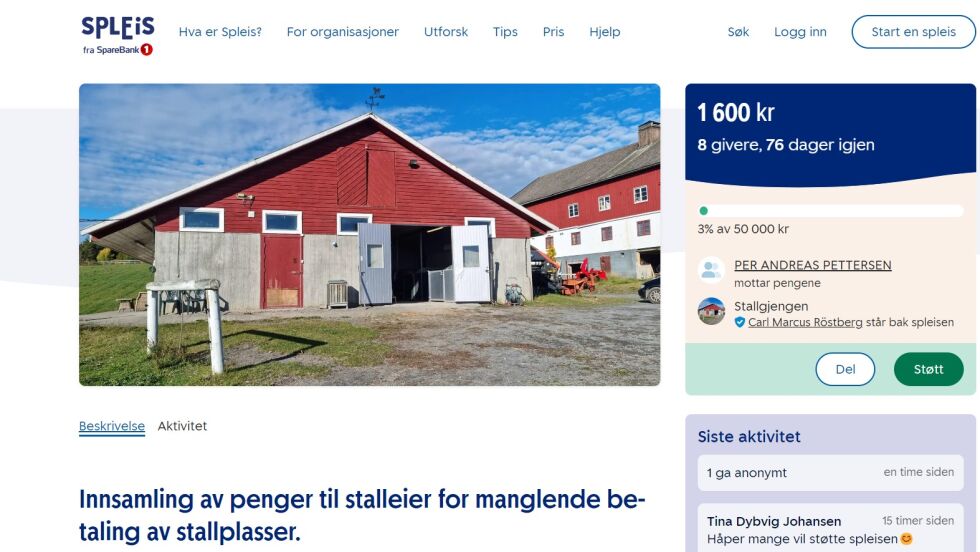
Task: Click the green Støtt button
Action: point(928,369)
